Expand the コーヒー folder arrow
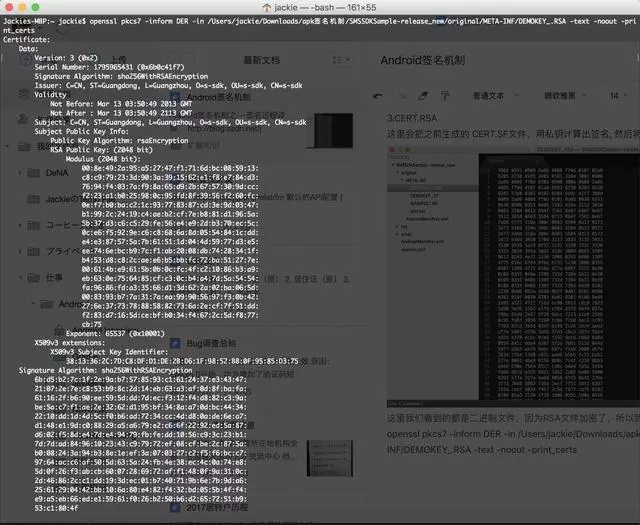This screenshot has width=640, height=525. pos(20,225)
